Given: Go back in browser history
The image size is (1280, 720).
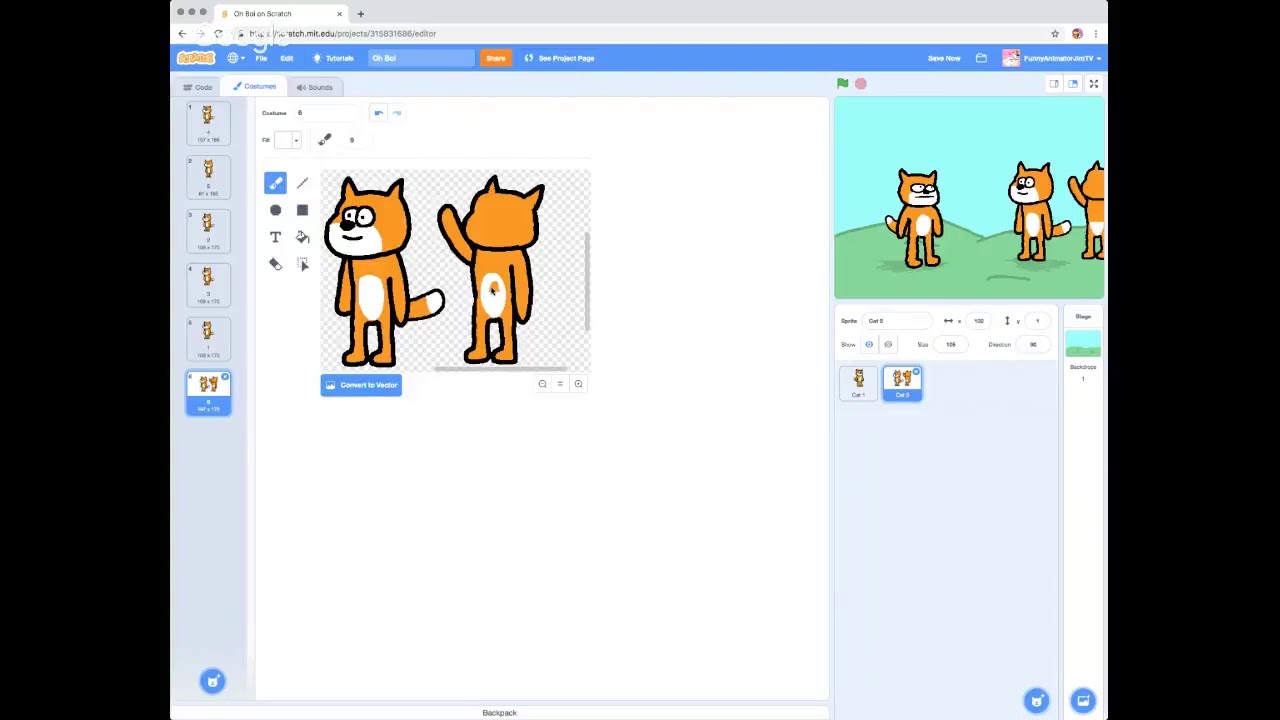Looking at the screenshot, I should click(182, 34).
